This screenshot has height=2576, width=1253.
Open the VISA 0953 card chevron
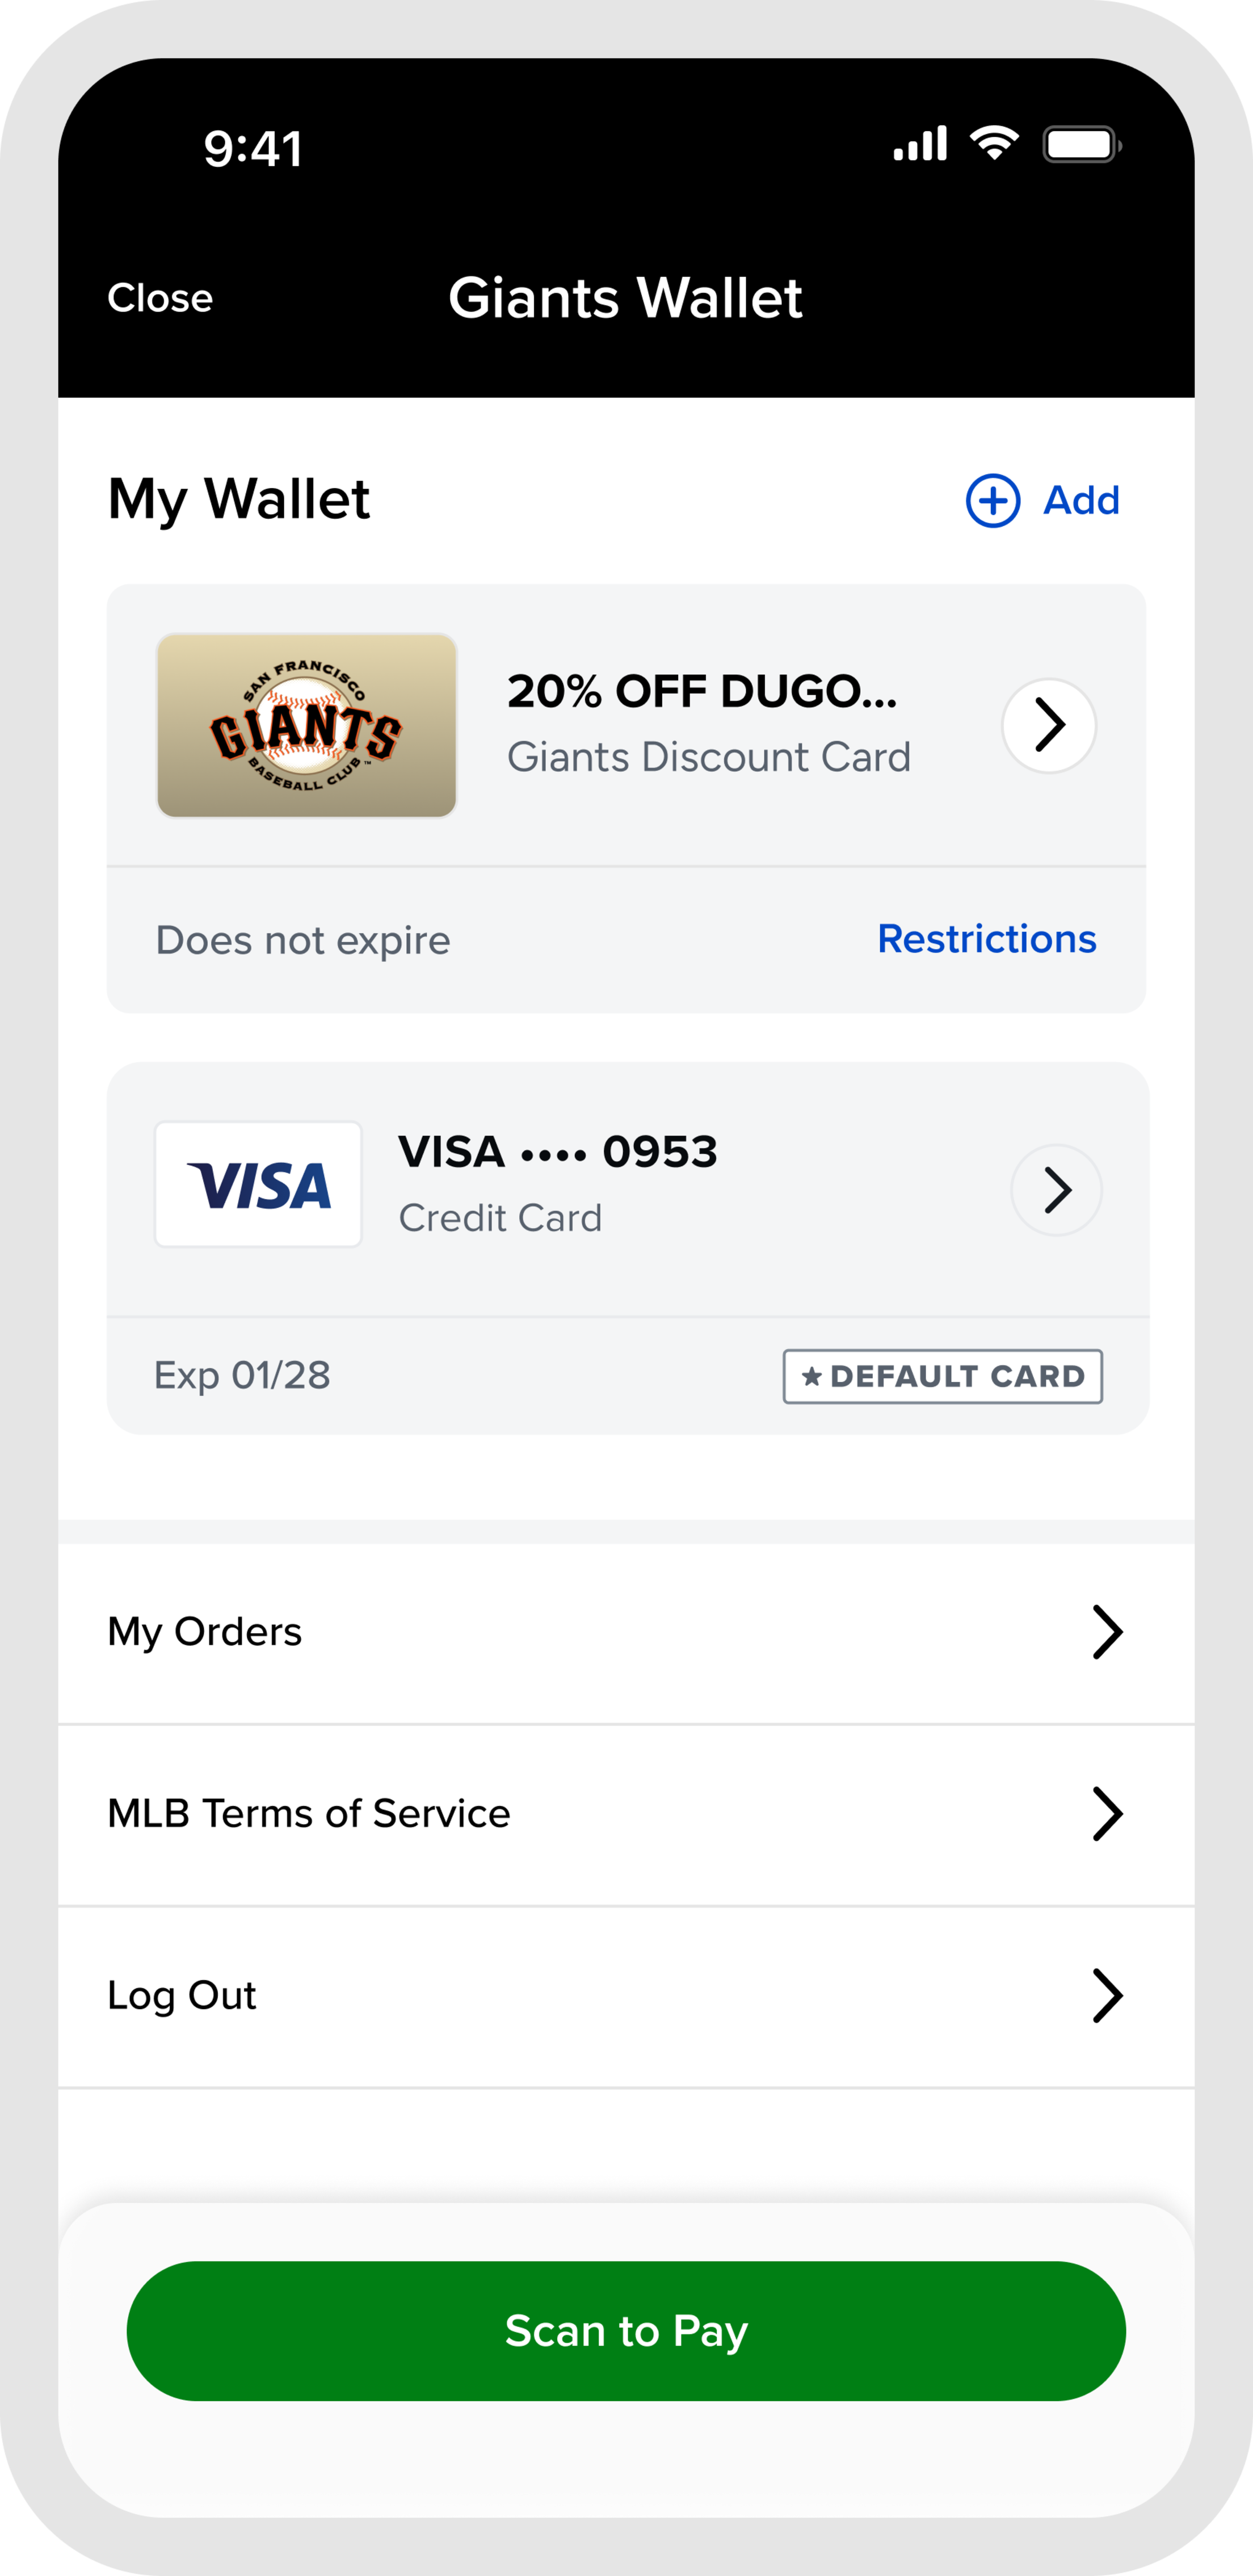(1056, 1190)
